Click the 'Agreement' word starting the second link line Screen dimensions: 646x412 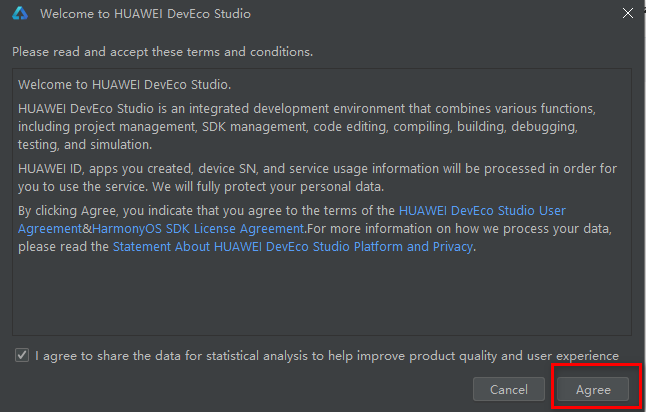(50, 228)
